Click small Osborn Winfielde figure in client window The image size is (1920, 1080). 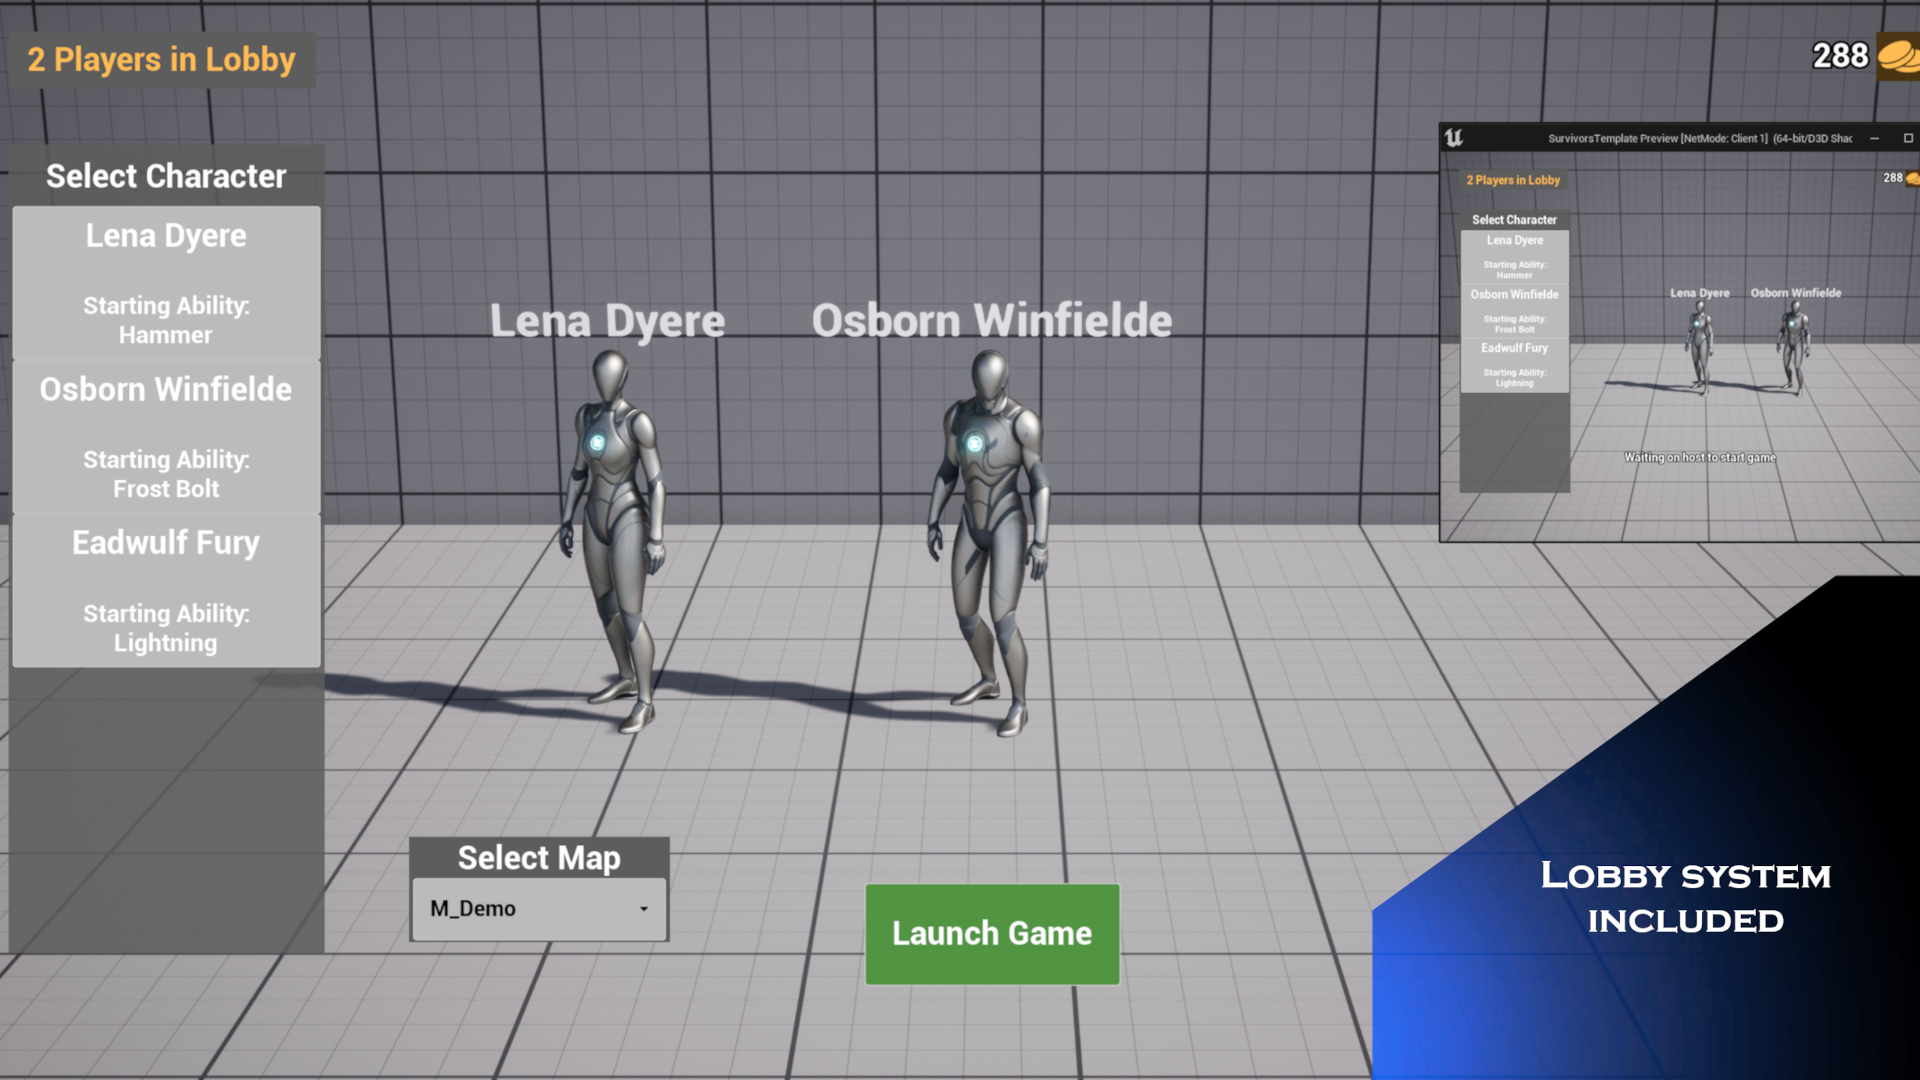point(1793,347)
